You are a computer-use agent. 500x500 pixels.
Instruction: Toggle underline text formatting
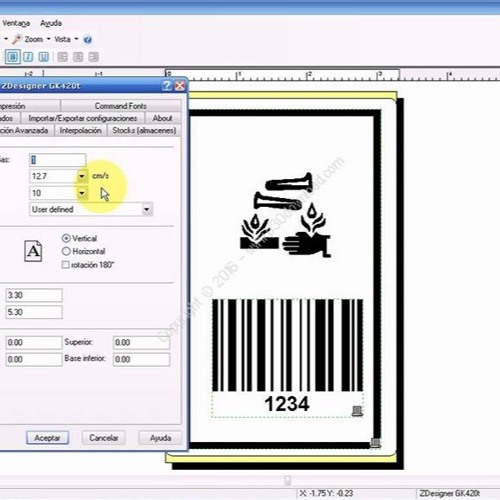pyautogui.click(x=43, y=57)
